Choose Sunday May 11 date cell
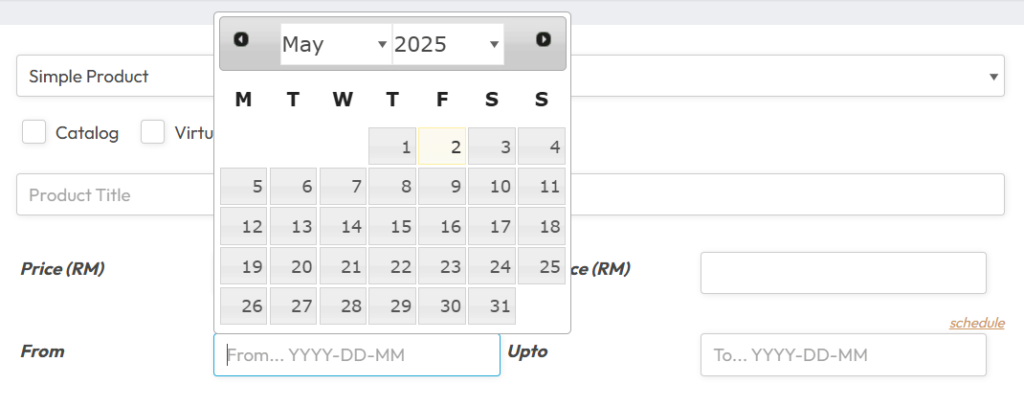 (542, 187)
